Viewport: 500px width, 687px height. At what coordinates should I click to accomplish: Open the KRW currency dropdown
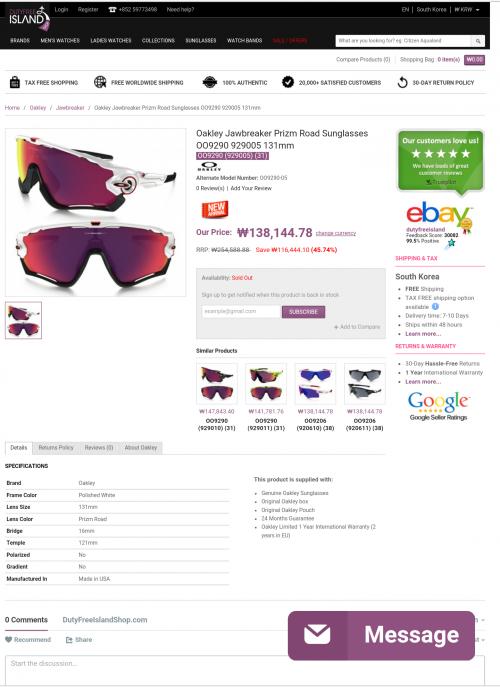coord(467,10)
